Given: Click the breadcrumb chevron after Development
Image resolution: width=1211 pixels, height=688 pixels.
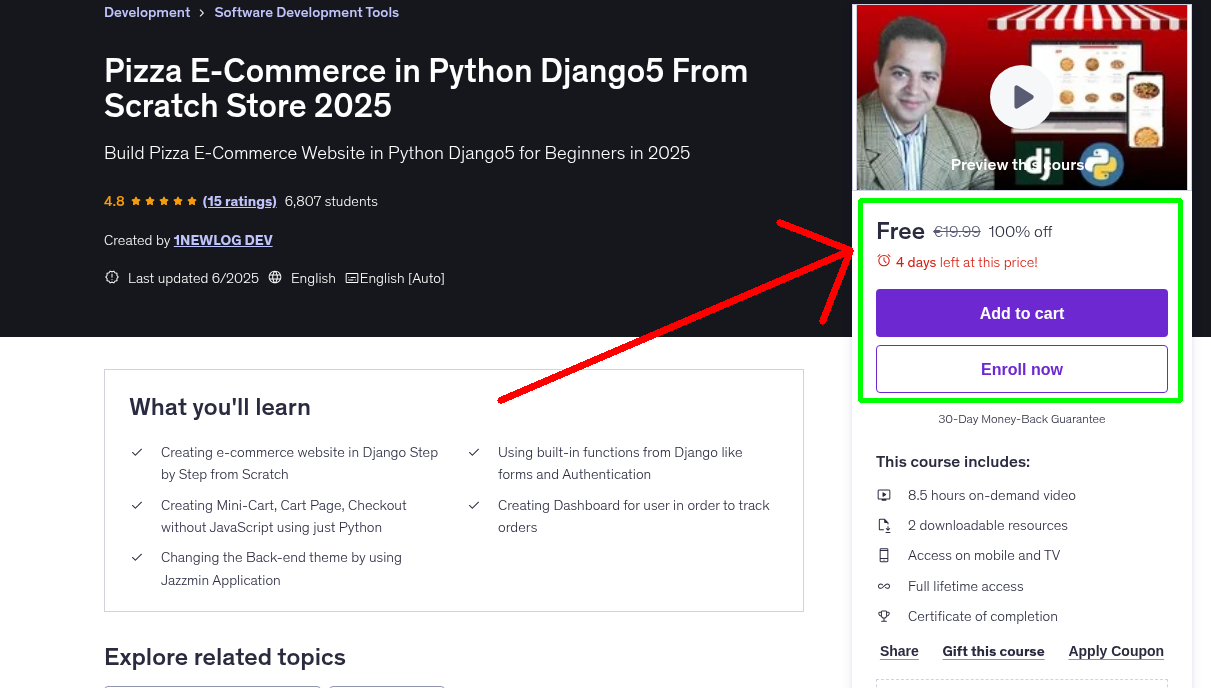Looking at the screenshot, I should [x=202, y=13].
